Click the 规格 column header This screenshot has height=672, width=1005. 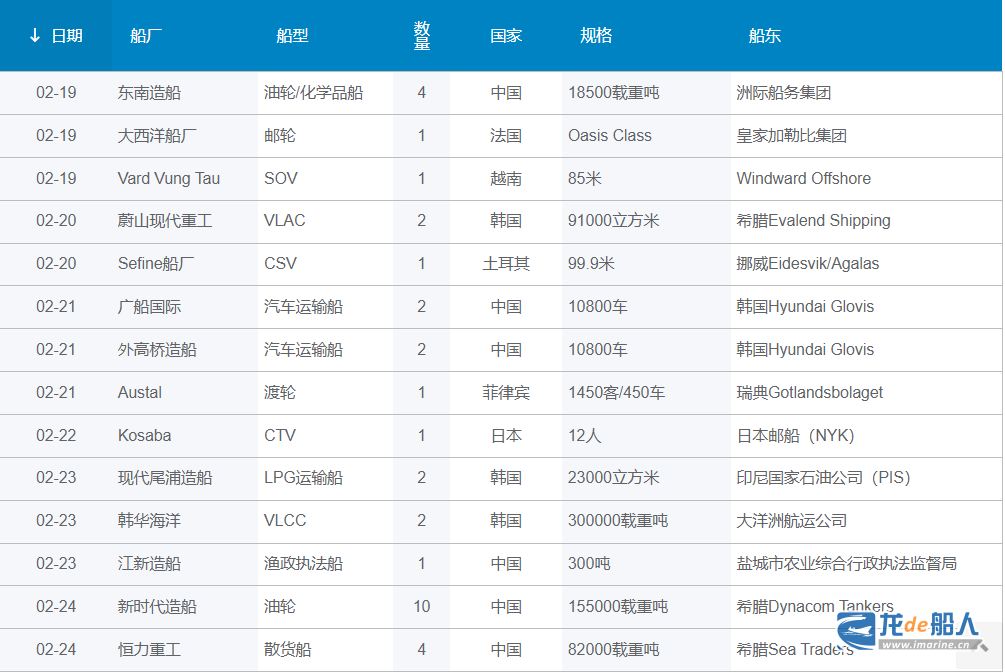(x=596, y=36)
